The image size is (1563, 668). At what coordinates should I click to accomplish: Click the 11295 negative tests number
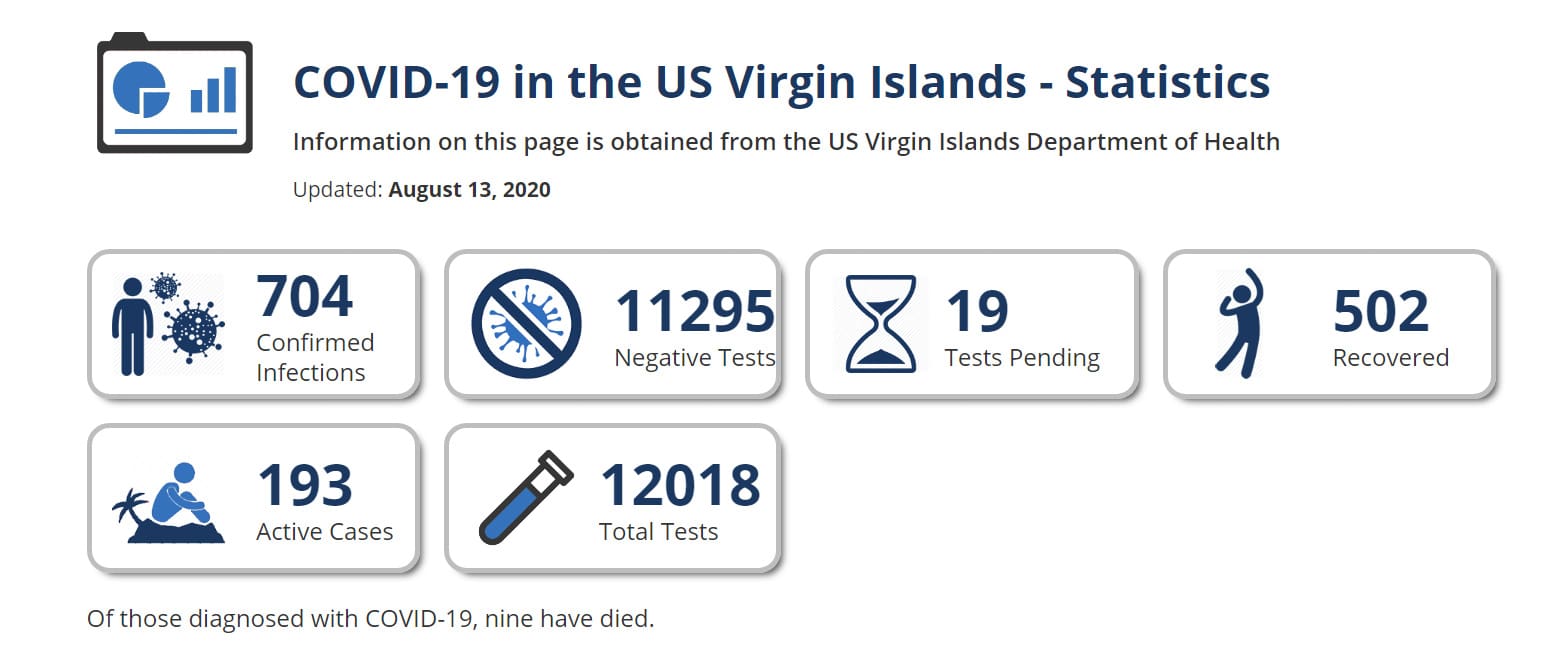coord(694,311)
